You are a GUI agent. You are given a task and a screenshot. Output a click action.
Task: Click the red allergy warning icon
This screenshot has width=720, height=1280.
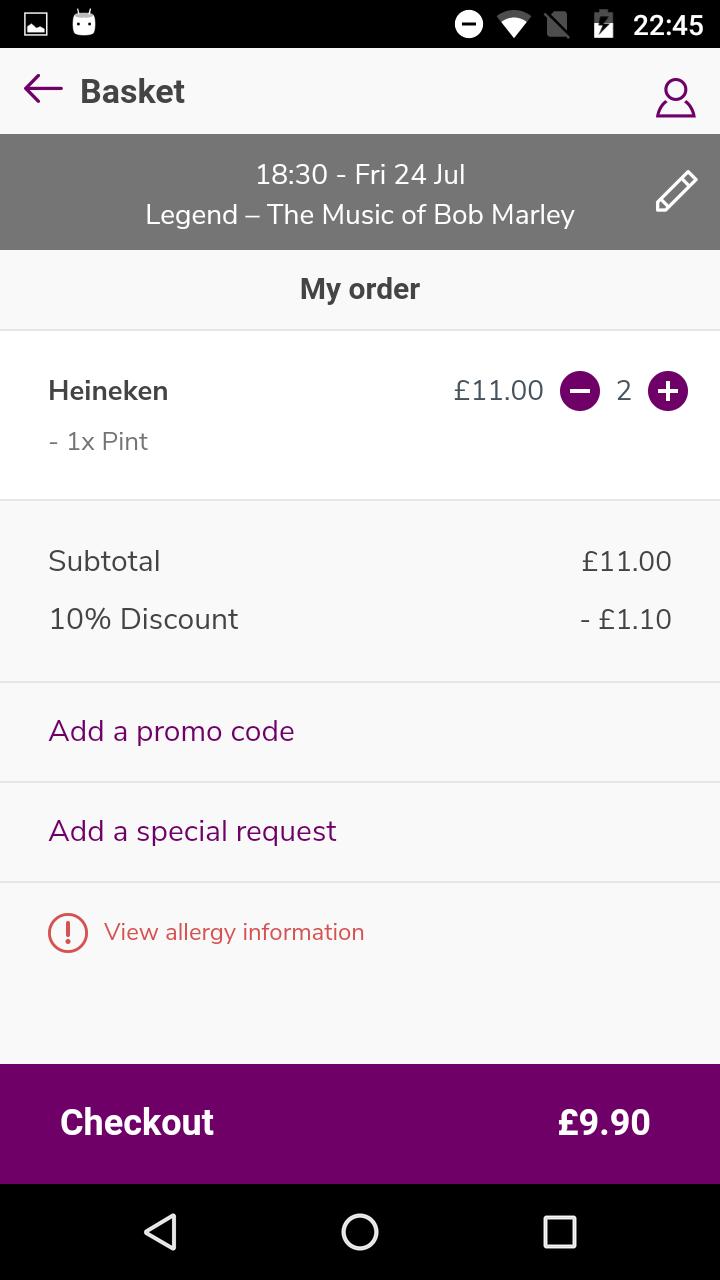(x=68, y=932)
